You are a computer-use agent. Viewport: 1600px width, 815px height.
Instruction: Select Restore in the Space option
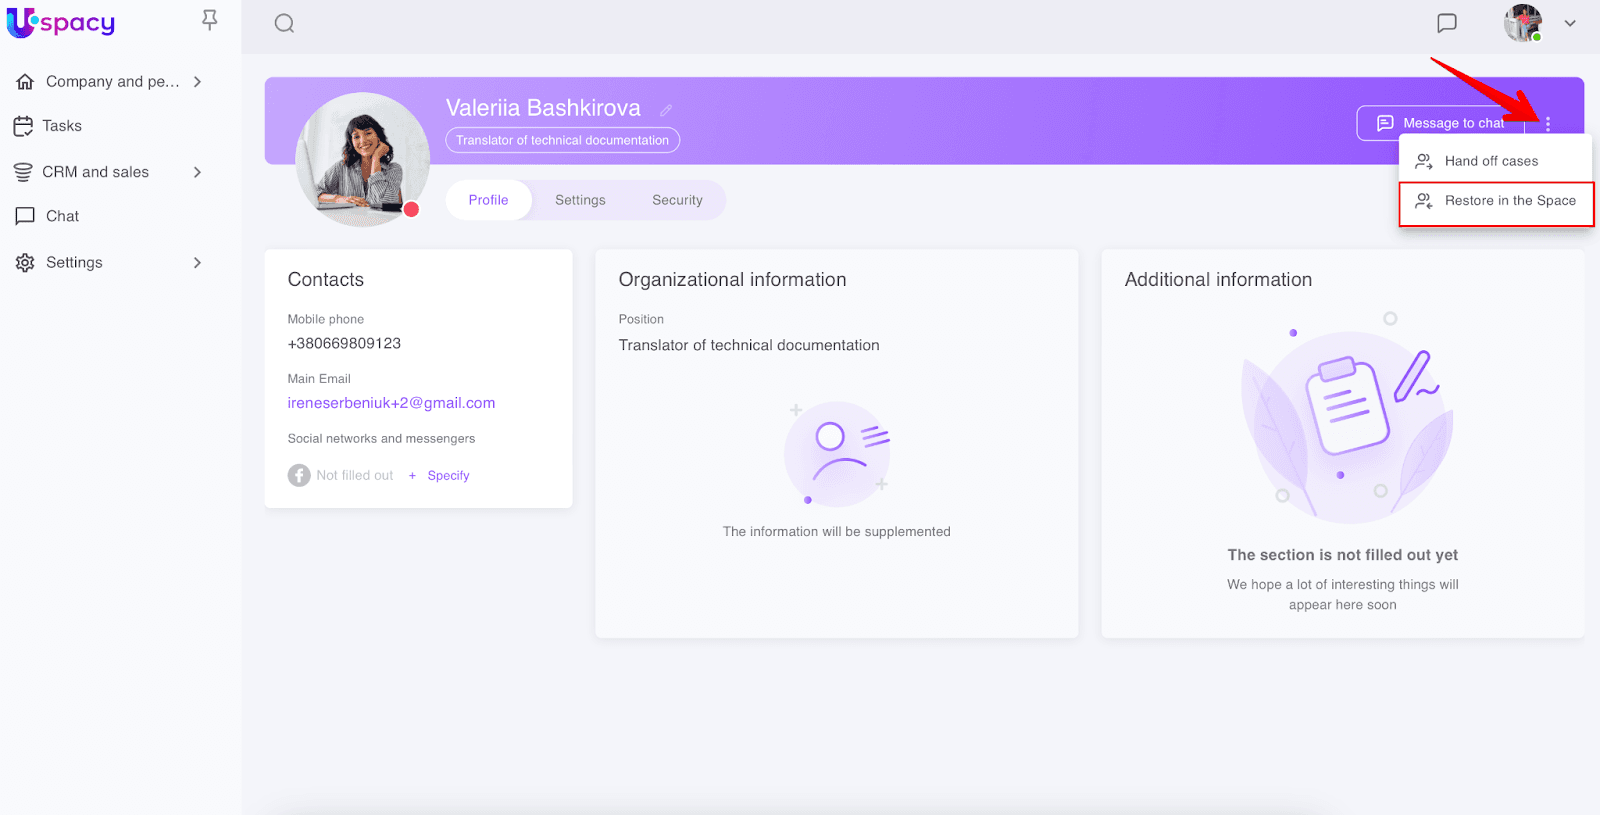(x=1496, y=201)
